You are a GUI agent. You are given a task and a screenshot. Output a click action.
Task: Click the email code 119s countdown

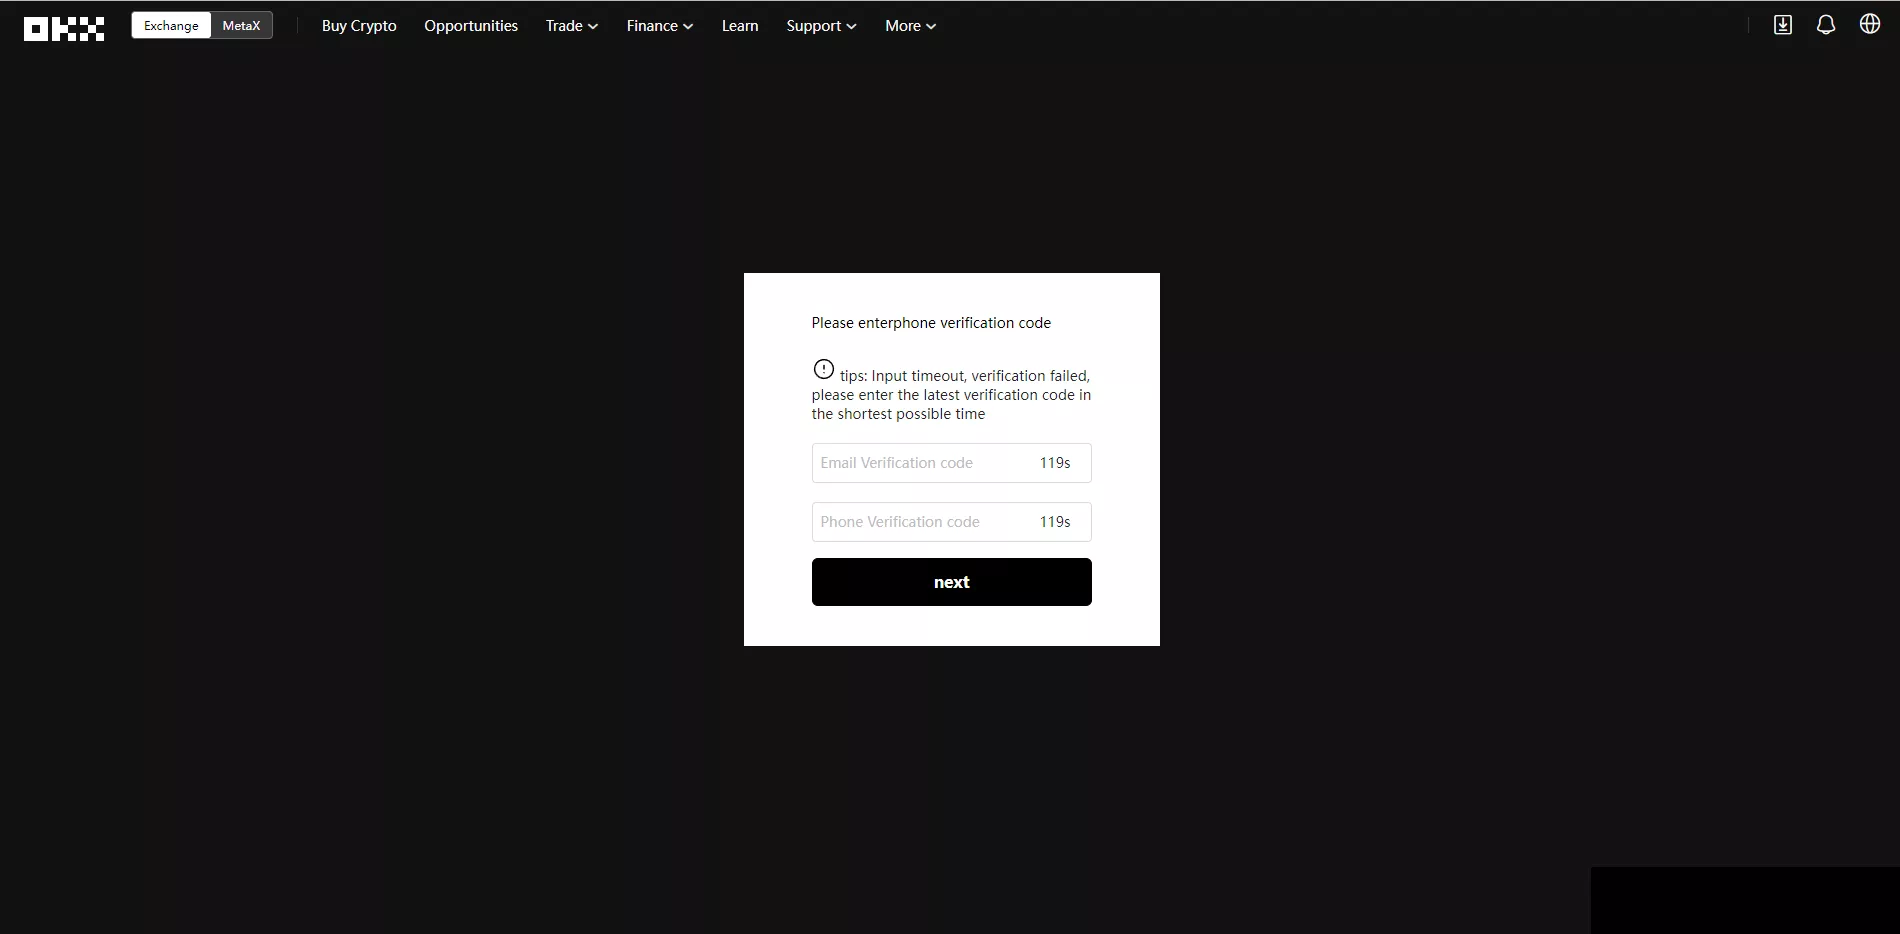pos(1054,463)
